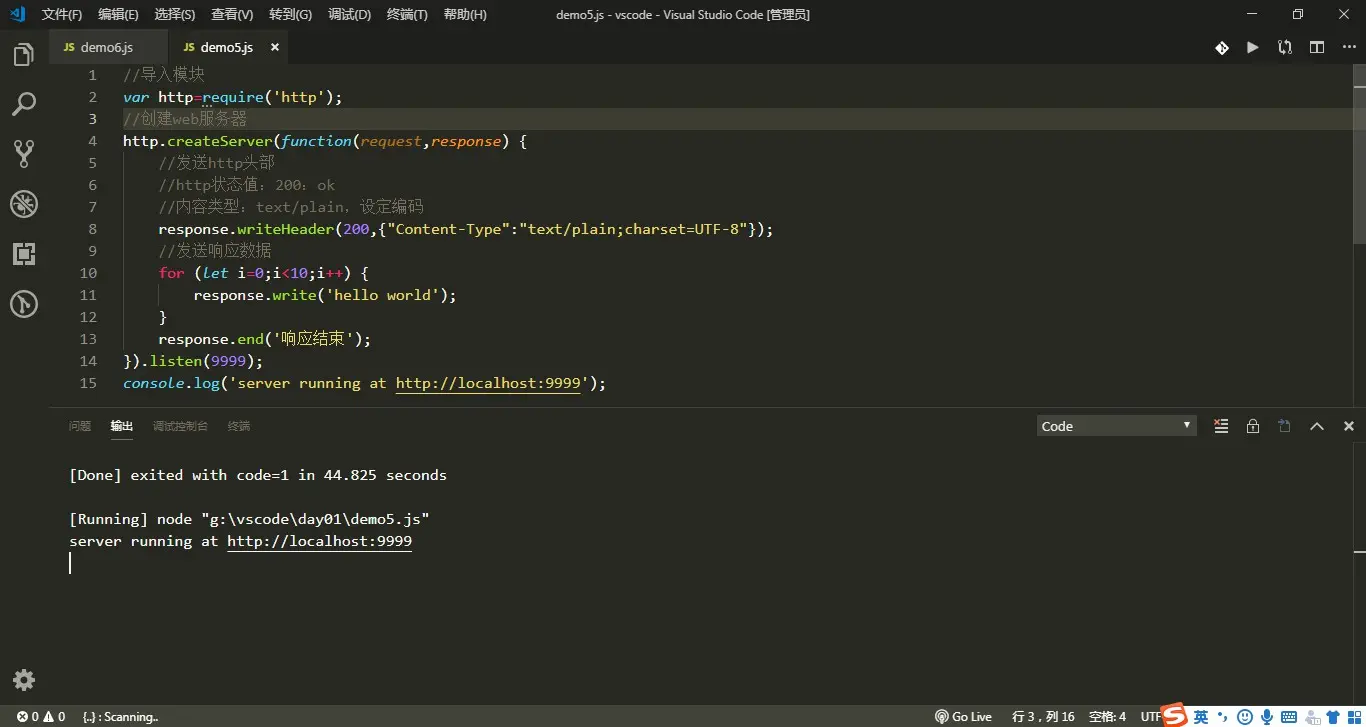Clear the output panel
This screenshot has height=727, width=1366.
pyautogui.click(x=1221, y=426)
